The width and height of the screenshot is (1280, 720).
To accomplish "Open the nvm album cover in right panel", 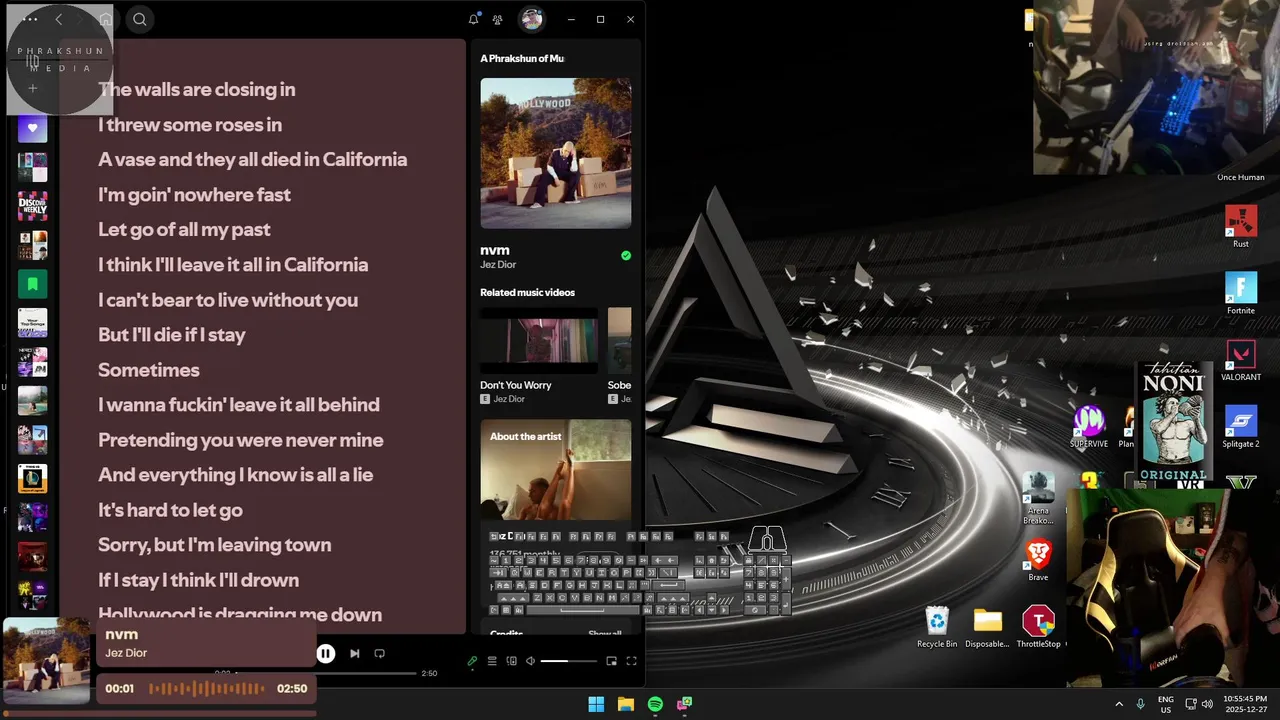I will [556, 153].
